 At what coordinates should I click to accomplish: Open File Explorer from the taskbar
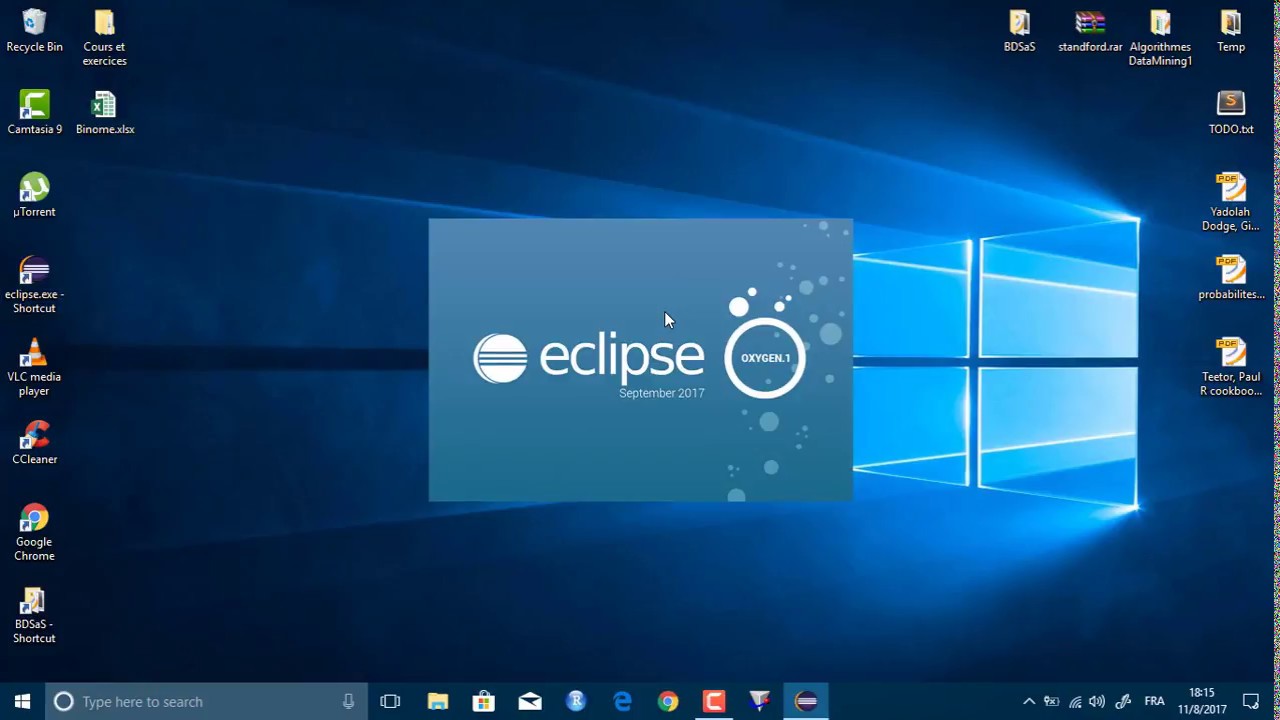[x=437, y=701]
